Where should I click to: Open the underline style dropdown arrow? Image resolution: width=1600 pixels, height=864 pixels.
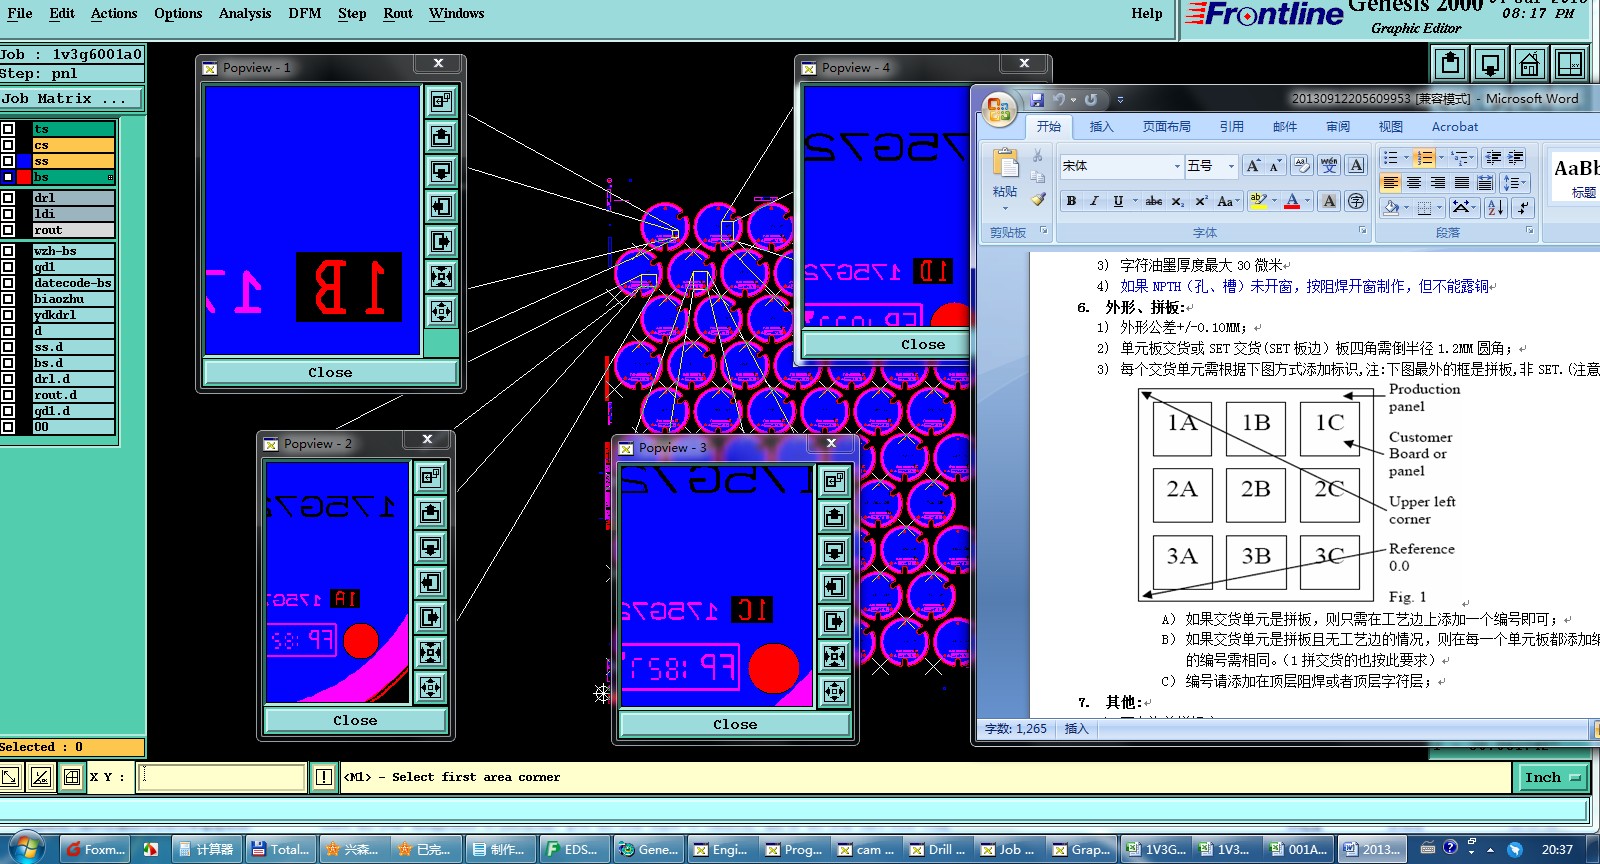click(x=1134, y=201)
